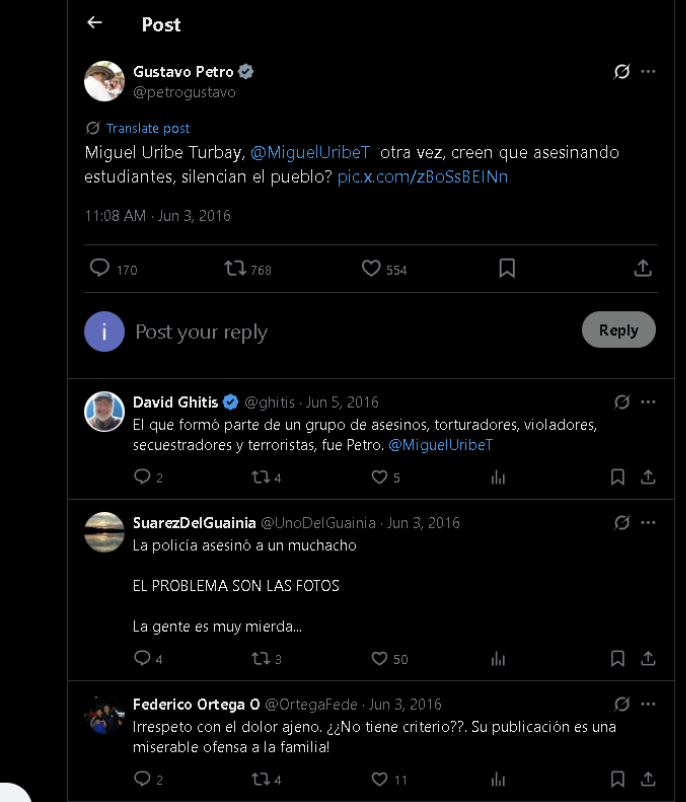Click Translate post link

click(148, 128)
